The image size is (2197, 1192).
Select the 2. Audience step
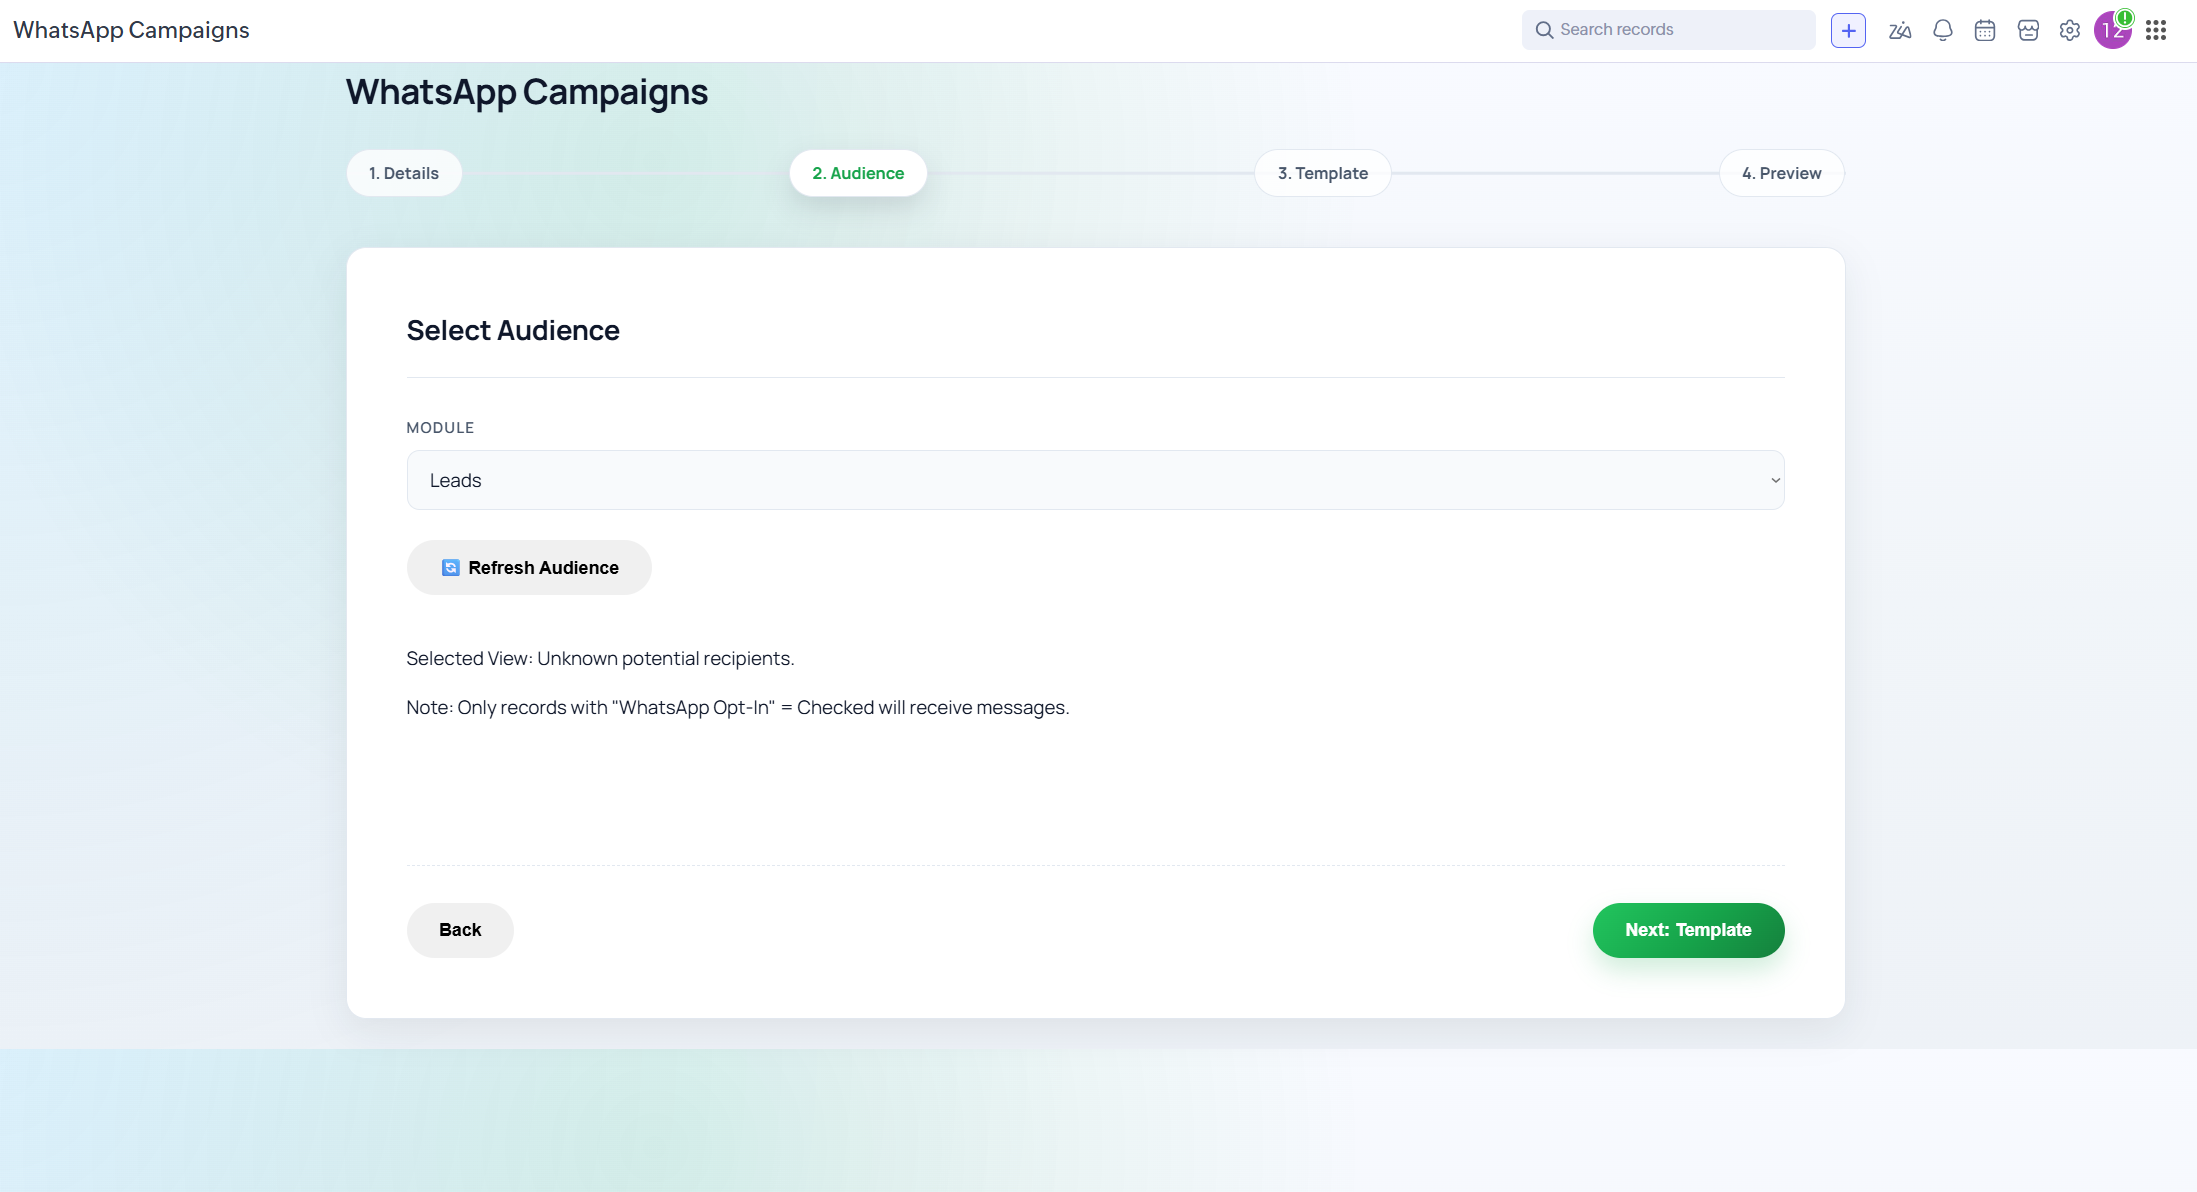click(858, 173)
